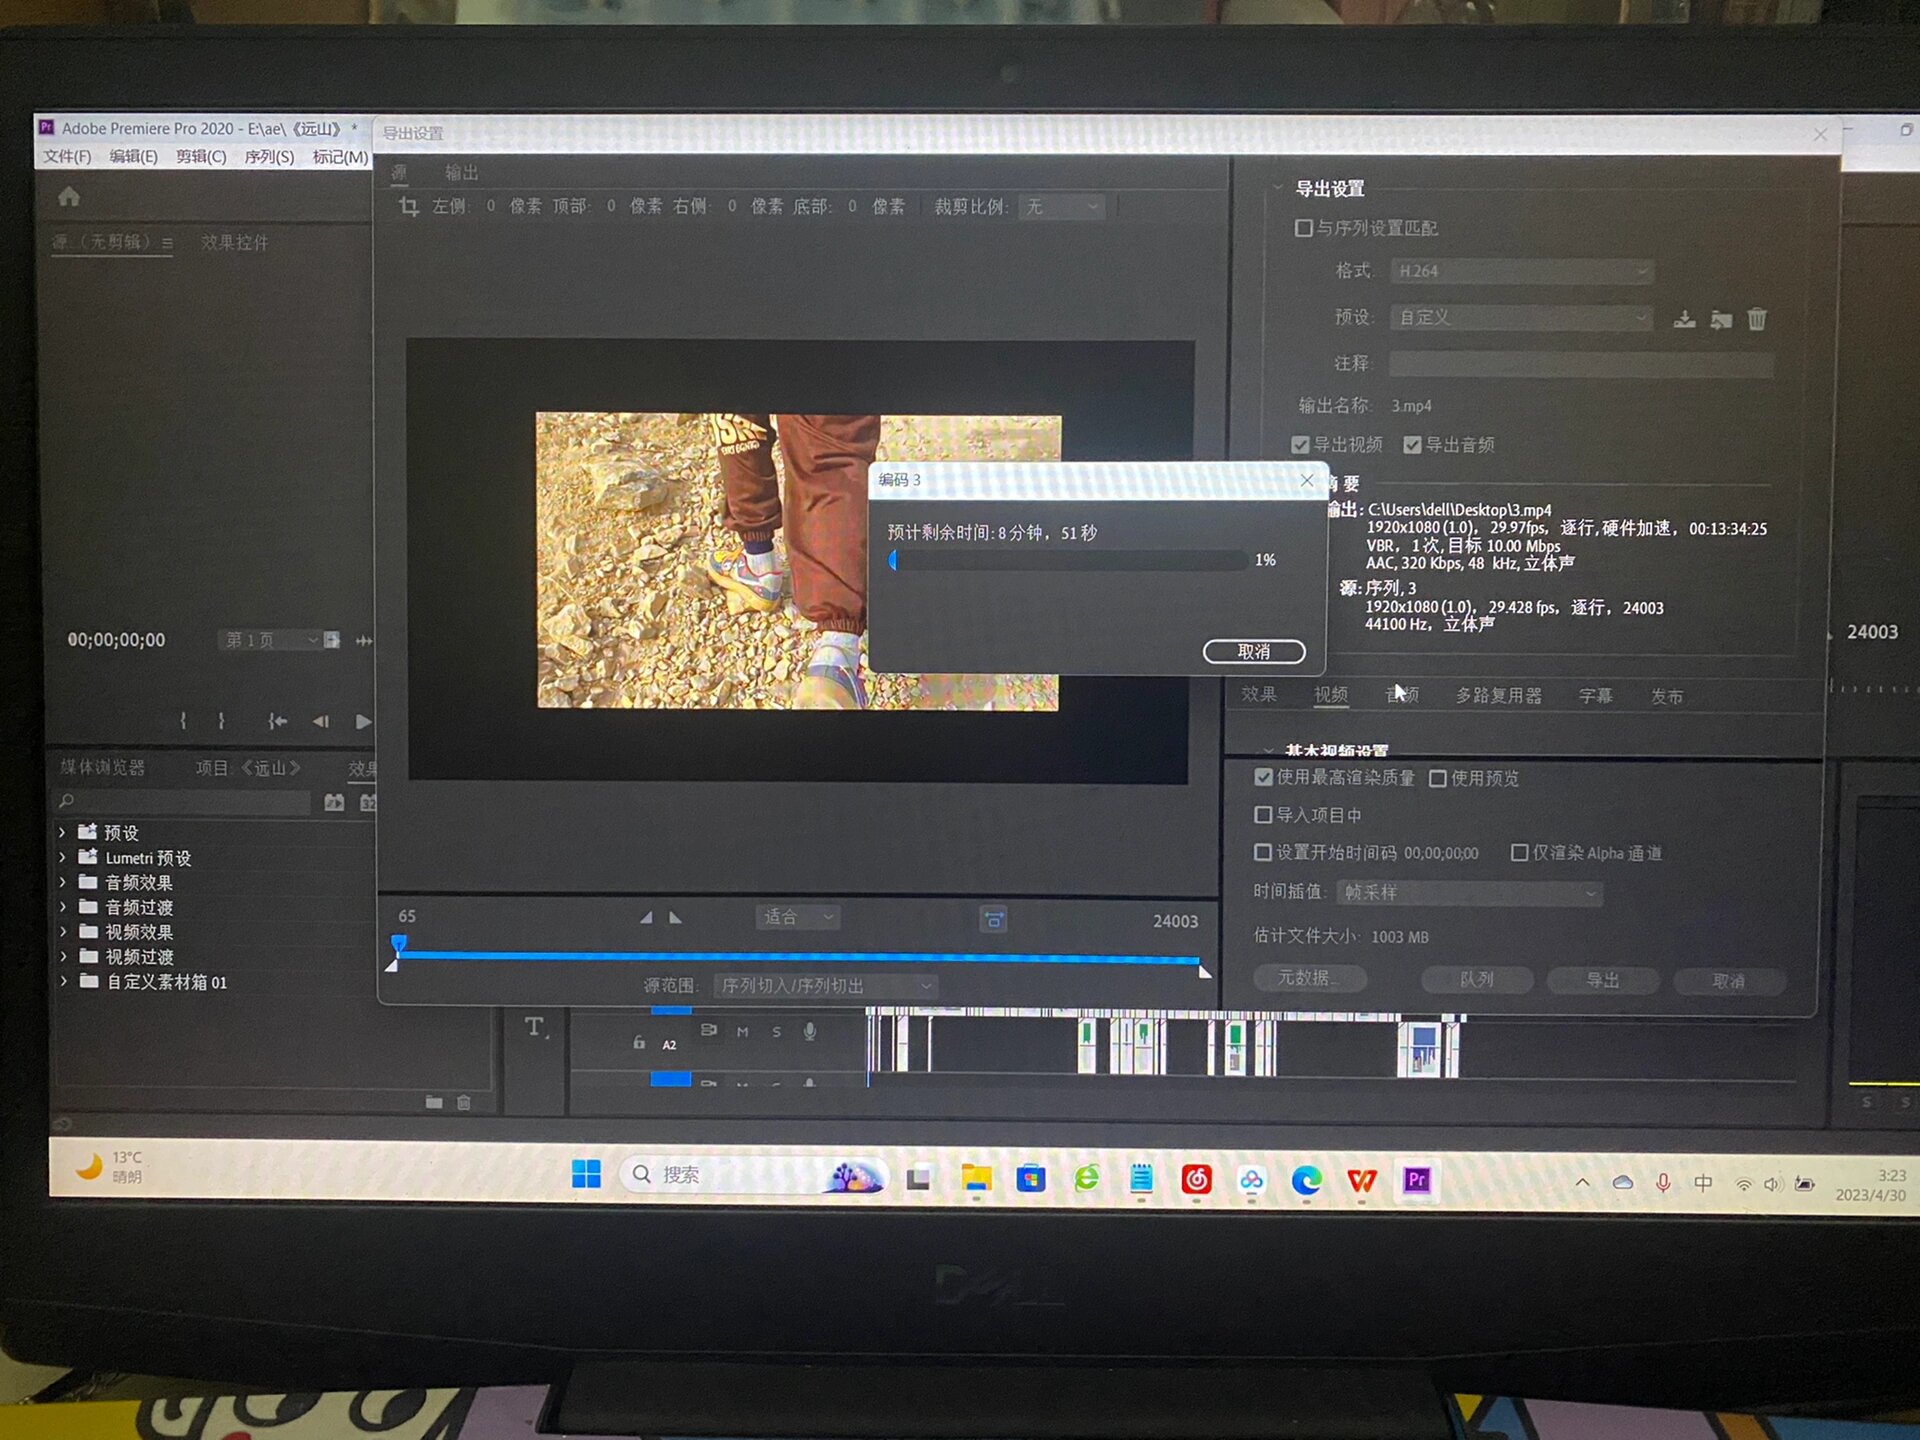Screen dimensions: 1920x1440
Task: Go to the Premiere Home screen icon
Action: point(69,197)
